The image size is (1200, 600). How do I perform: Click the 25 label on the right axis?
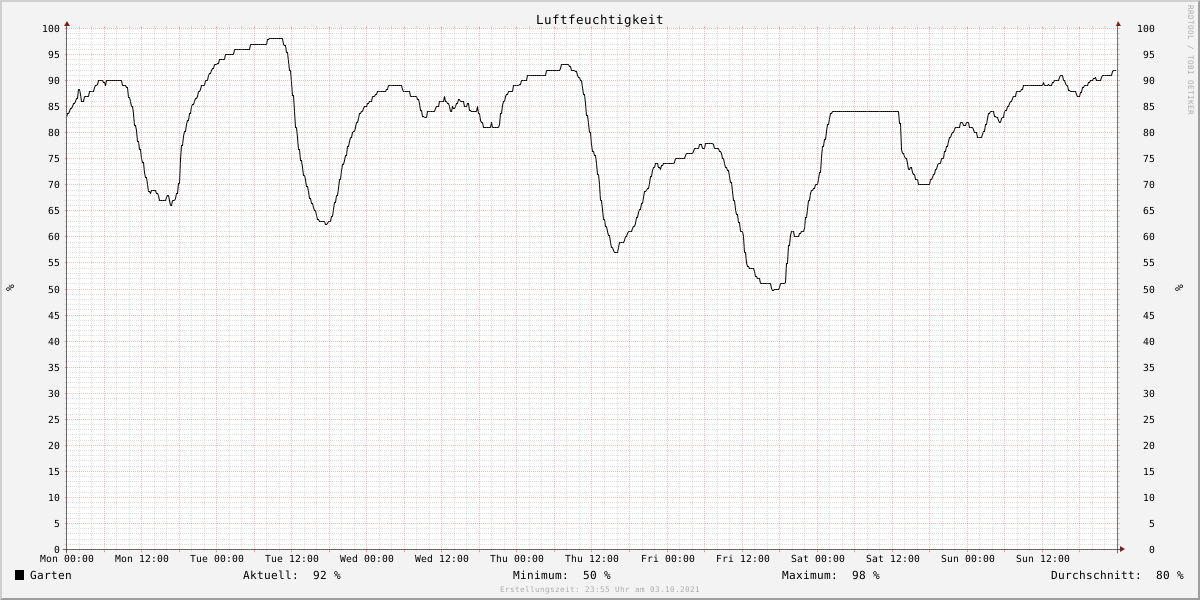(x=1149, y=419)
